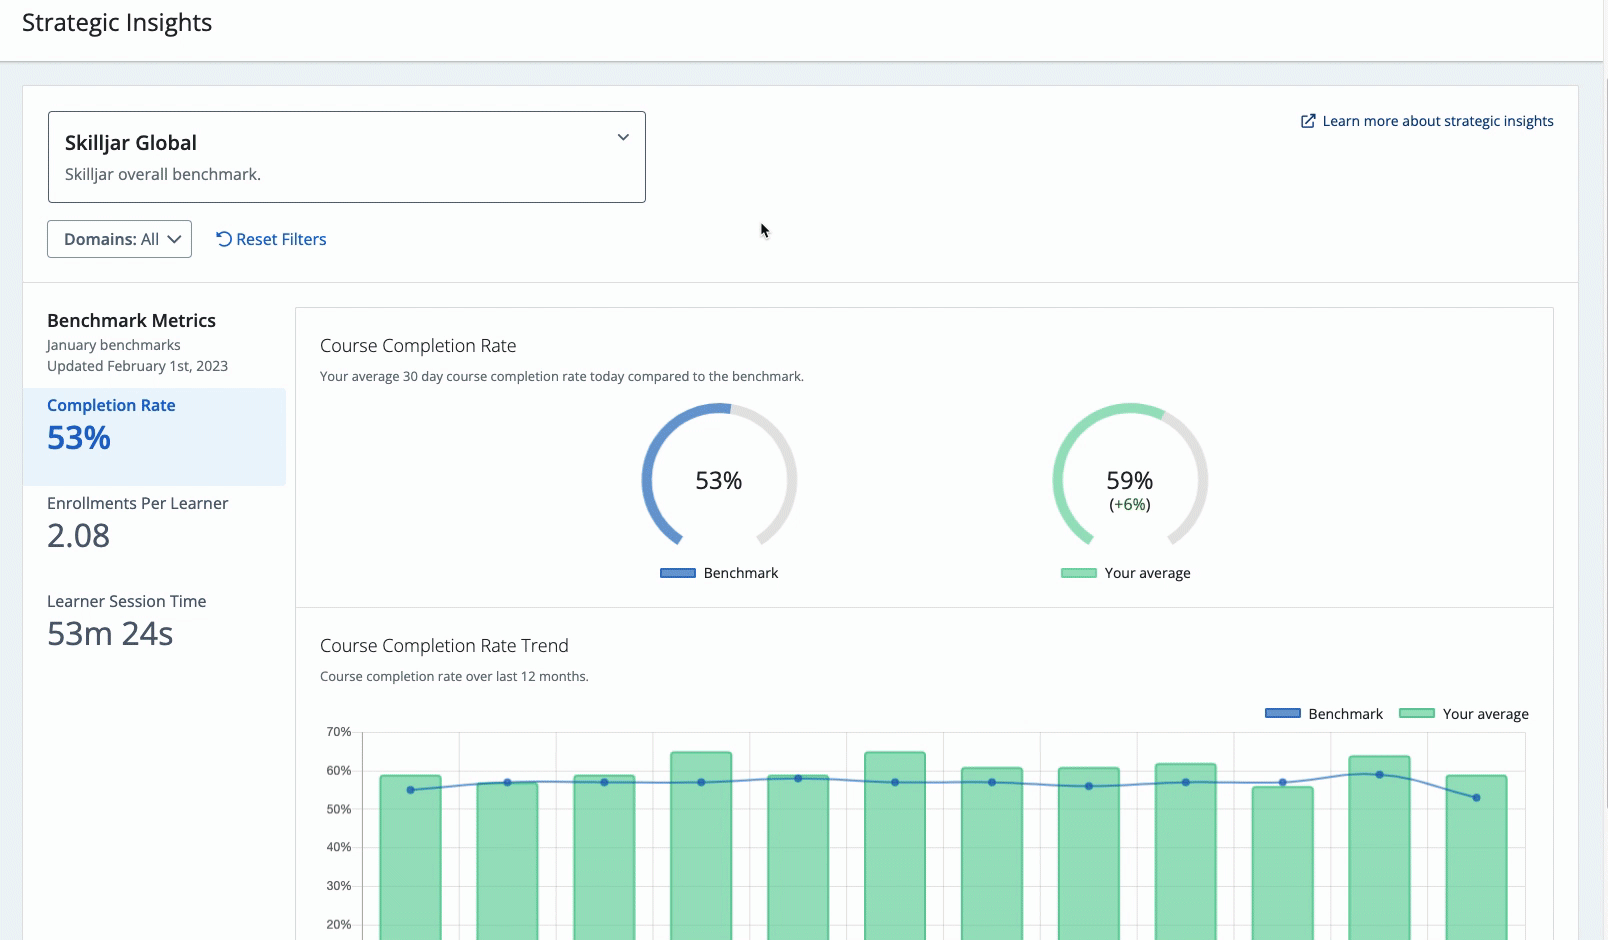Screen dimensions: 1608x940
Task: Select the Completion Rate metric tab
Action: pyautogui.click(x=154, y=437)
